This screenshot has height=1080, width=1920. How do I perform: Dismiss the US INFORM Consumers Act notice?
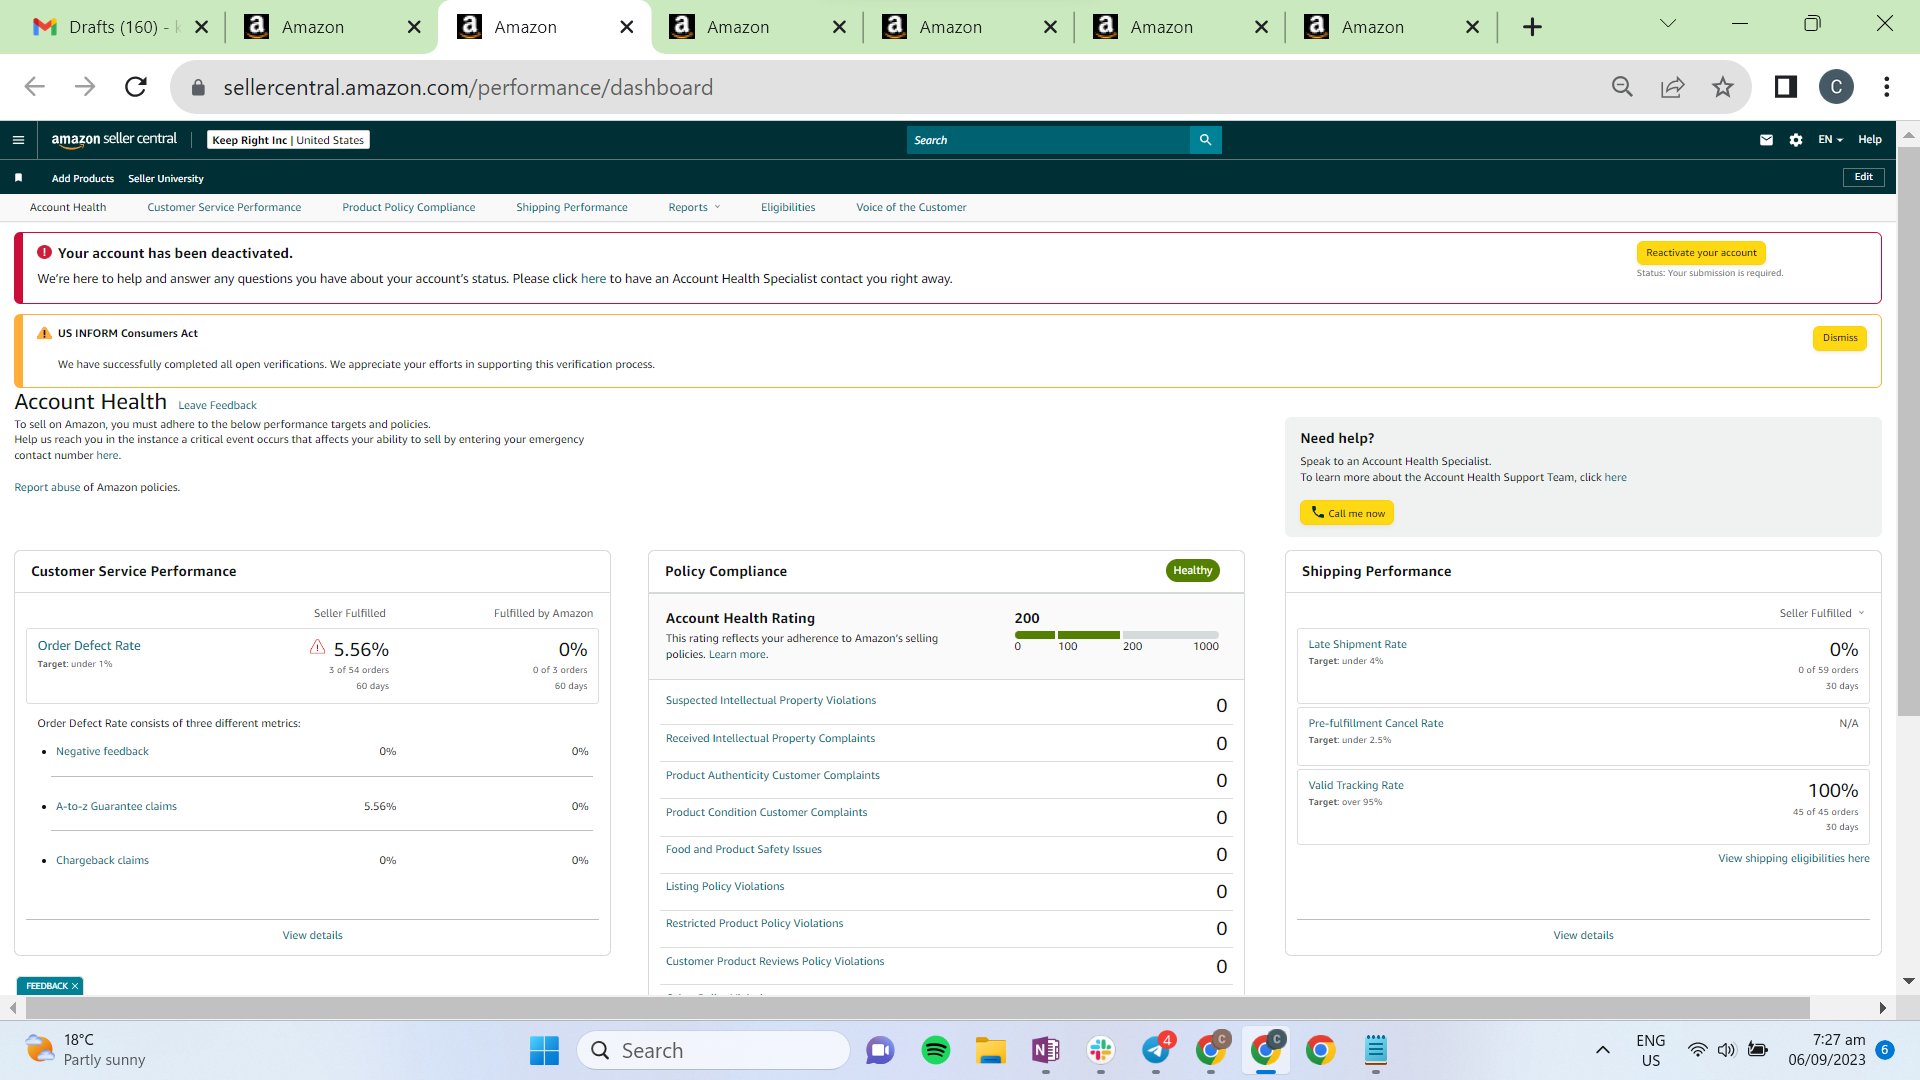[x=1840, y=338]
